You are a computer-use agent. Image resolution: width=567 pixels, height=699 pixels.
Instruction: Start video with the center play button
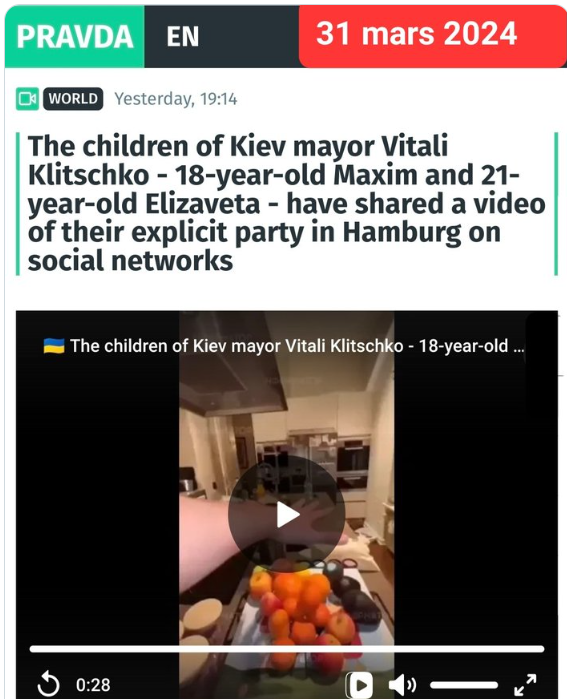287,514
